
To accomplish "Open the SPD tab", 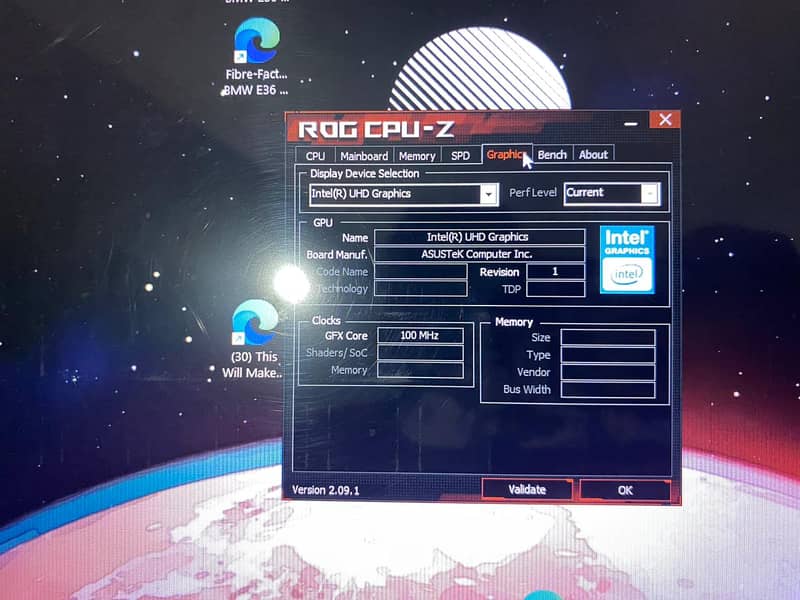I will pyautogui.click(x=460, y=155).
